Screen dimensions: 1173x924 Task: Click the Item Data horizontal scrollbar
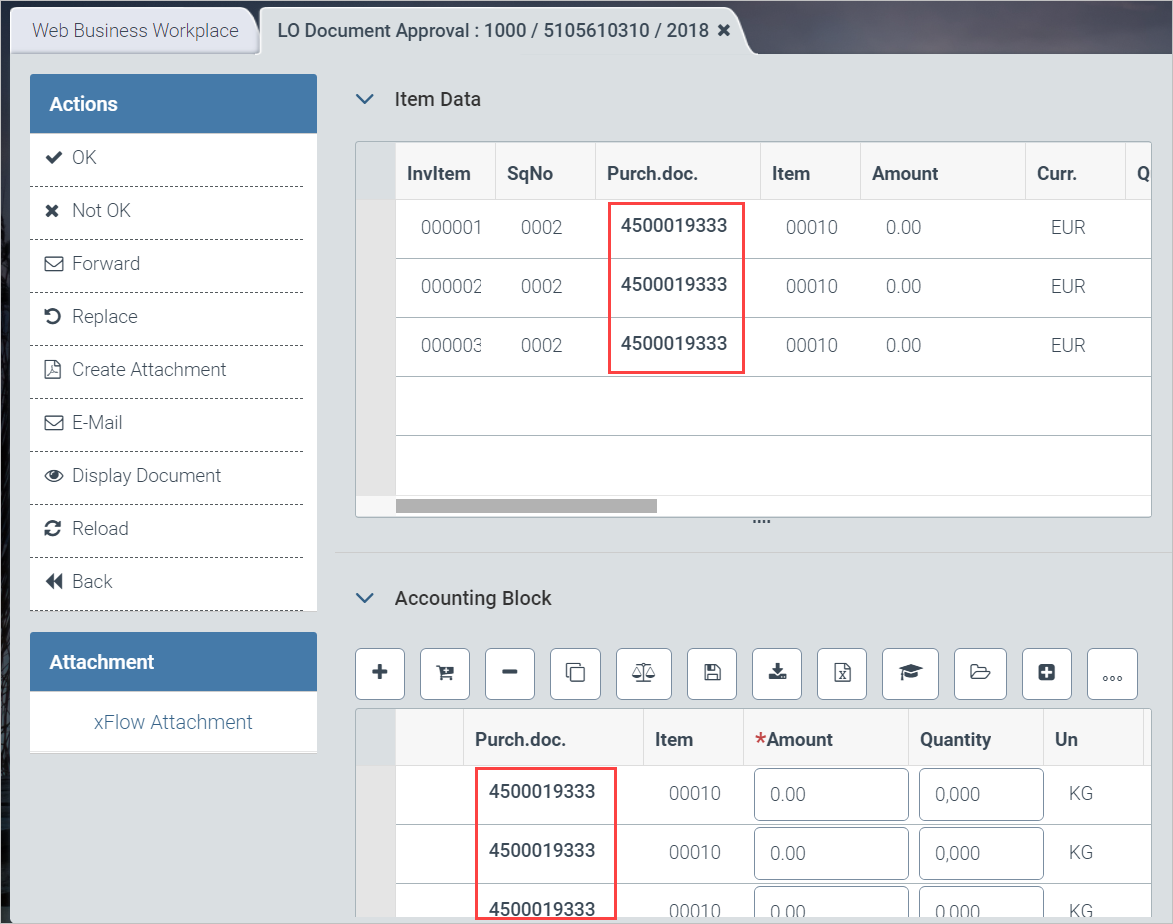pos(526,506)
